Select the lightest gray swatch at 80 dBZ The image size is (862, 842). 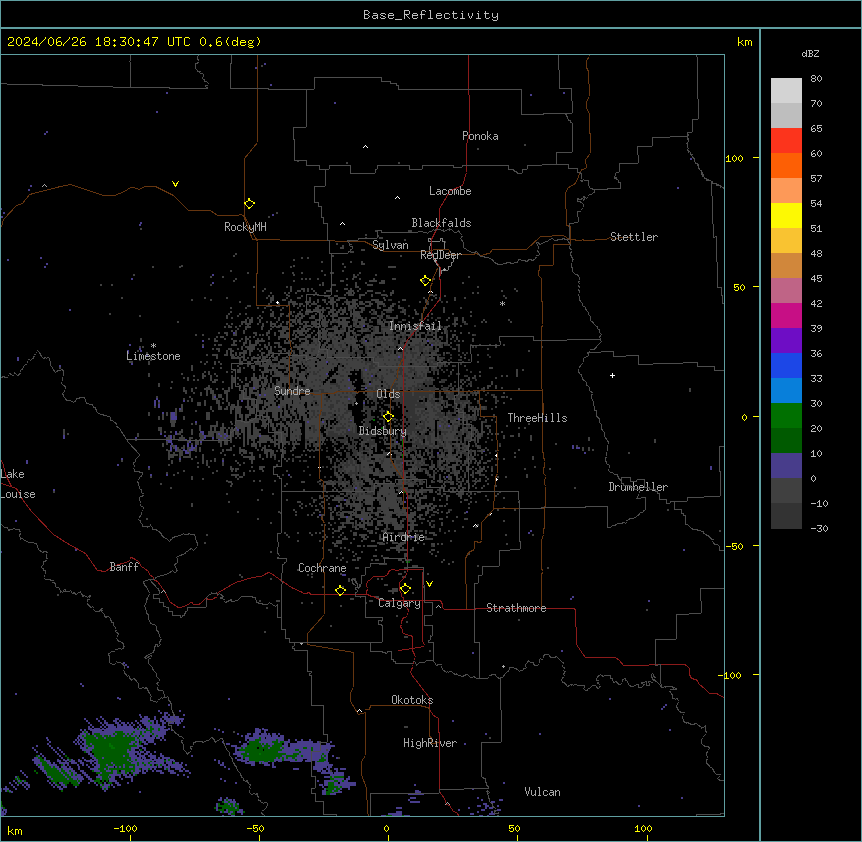pyautogui.click(x=786, y=90)
